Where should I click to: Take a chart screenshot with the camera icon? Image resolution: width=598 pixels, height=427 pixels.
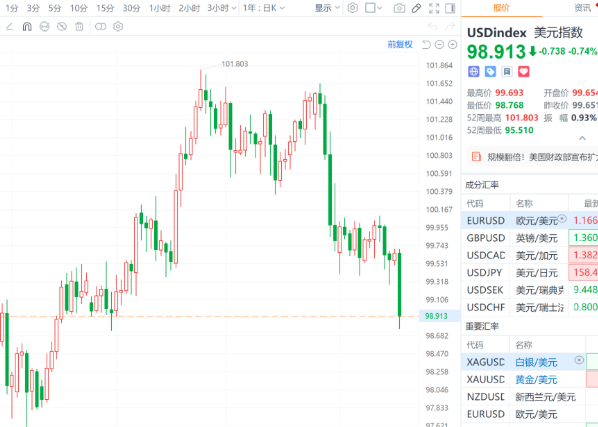tap(399, 8)
